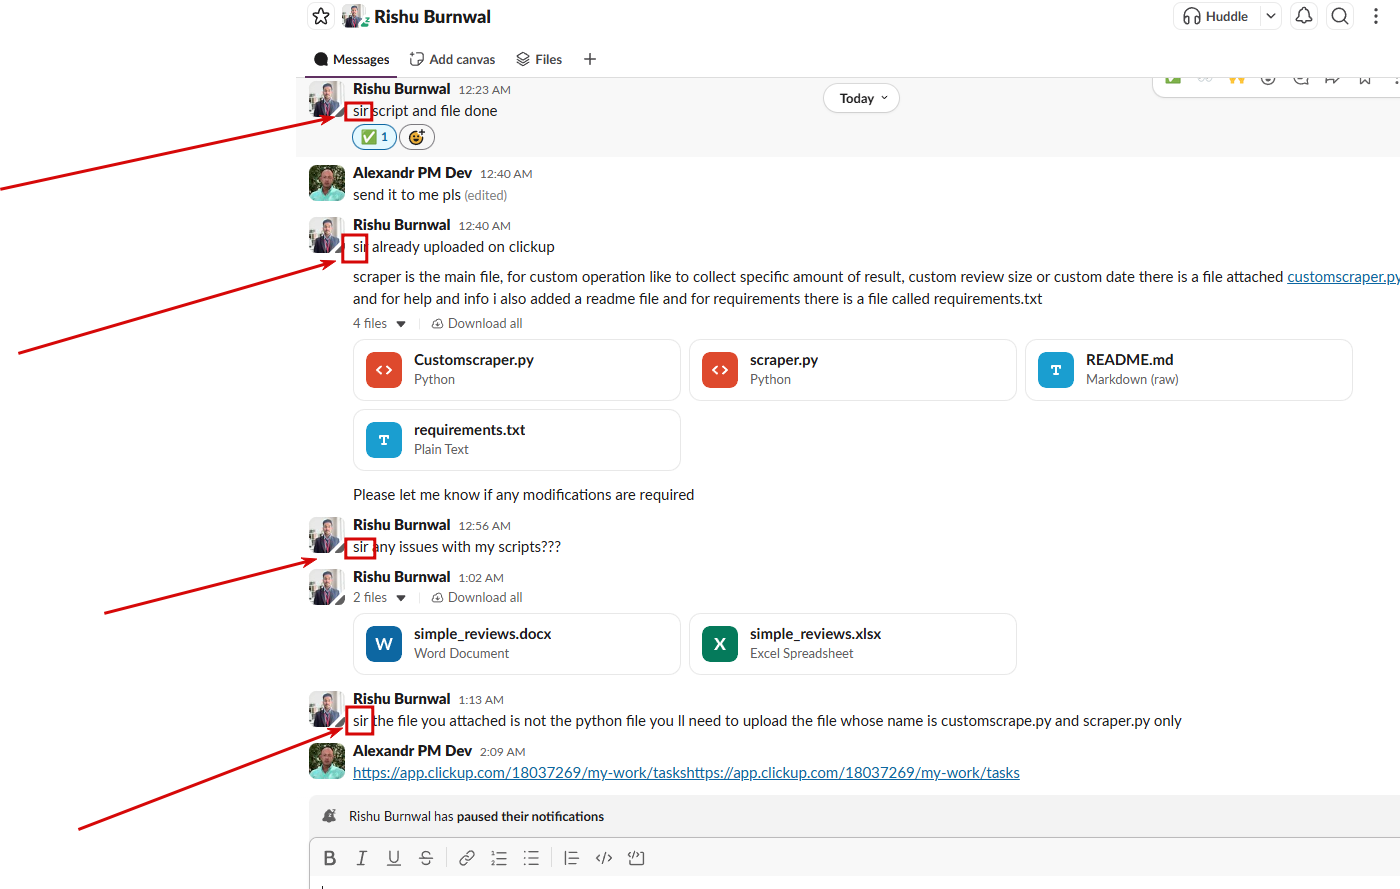The image size is (1400, 889).
Task: Open the Huddle options chevron
Action: [x=1271, y=16]
